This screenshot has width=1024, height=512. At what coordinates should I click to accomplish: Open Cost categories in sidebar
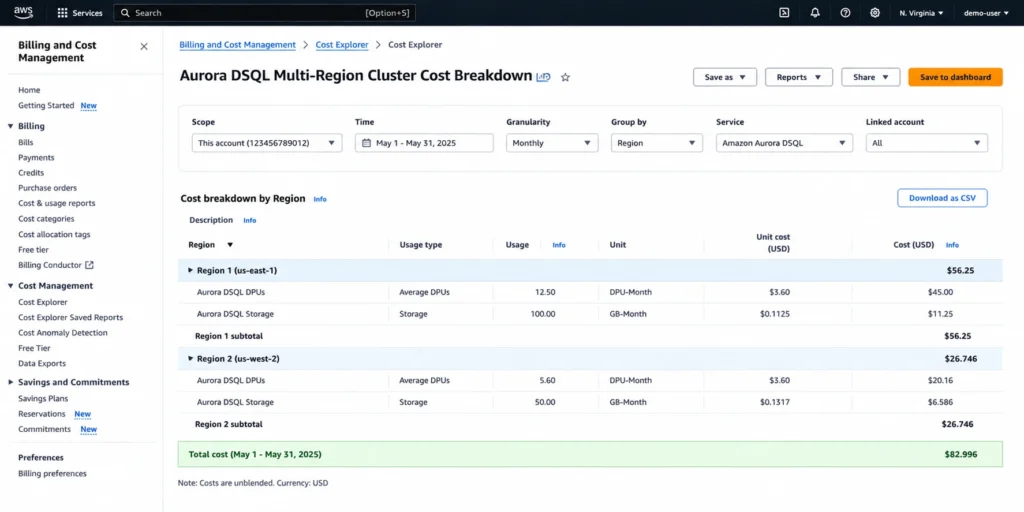(x=46, y=219)
